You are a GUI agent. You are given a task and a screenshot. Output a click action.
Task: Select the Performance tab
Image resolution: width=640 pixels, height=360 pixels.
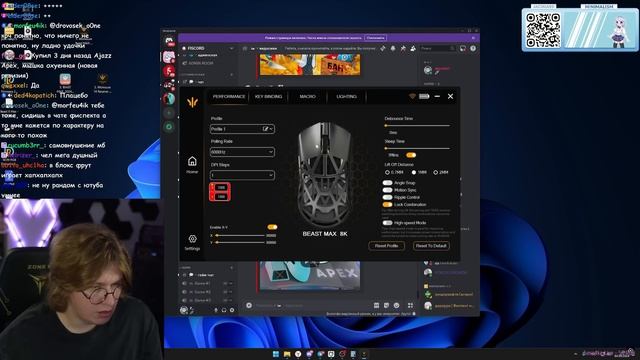click(x=229, y=97)
